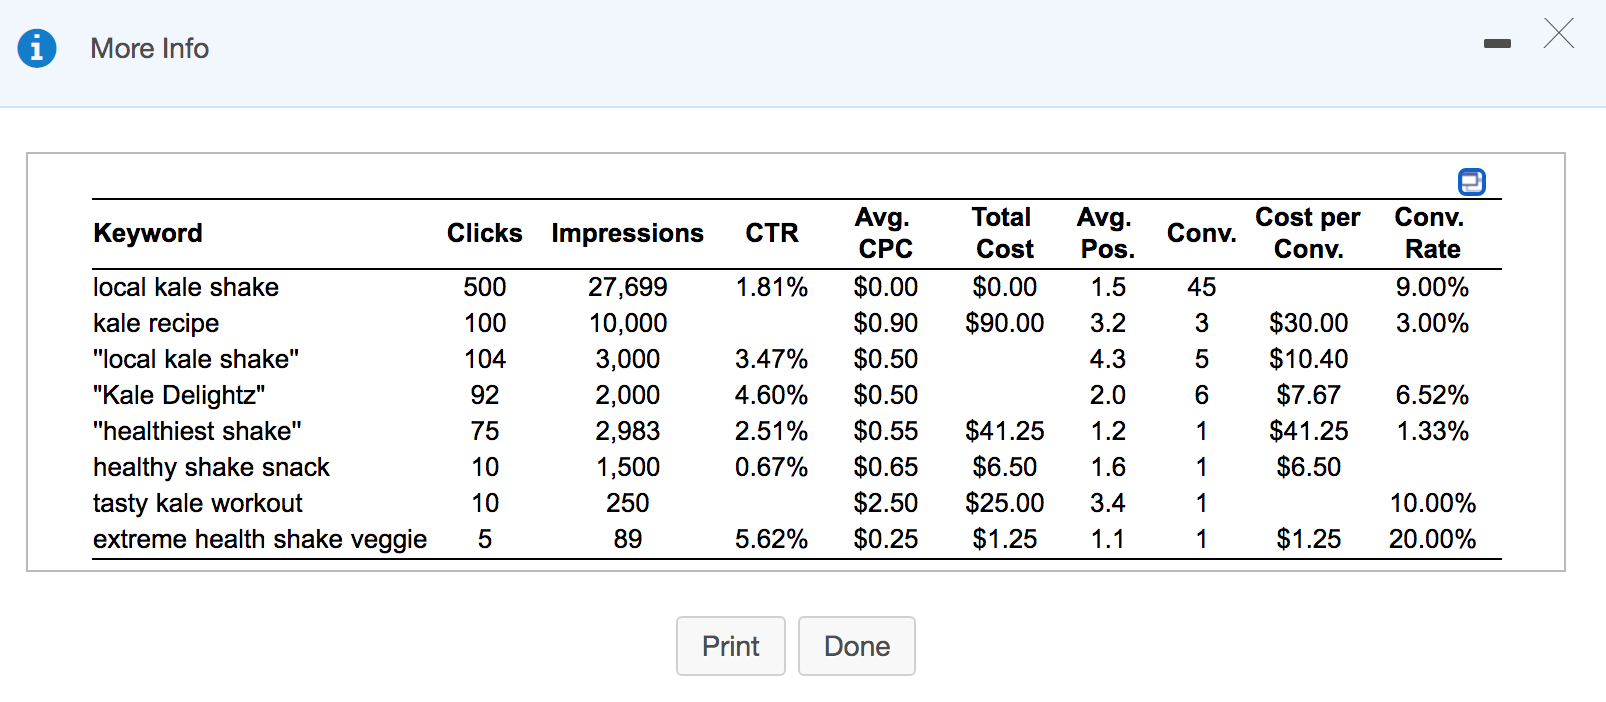Click the quoted "local kale shake" keyword

pyautogui.click(x=196, y=359)
